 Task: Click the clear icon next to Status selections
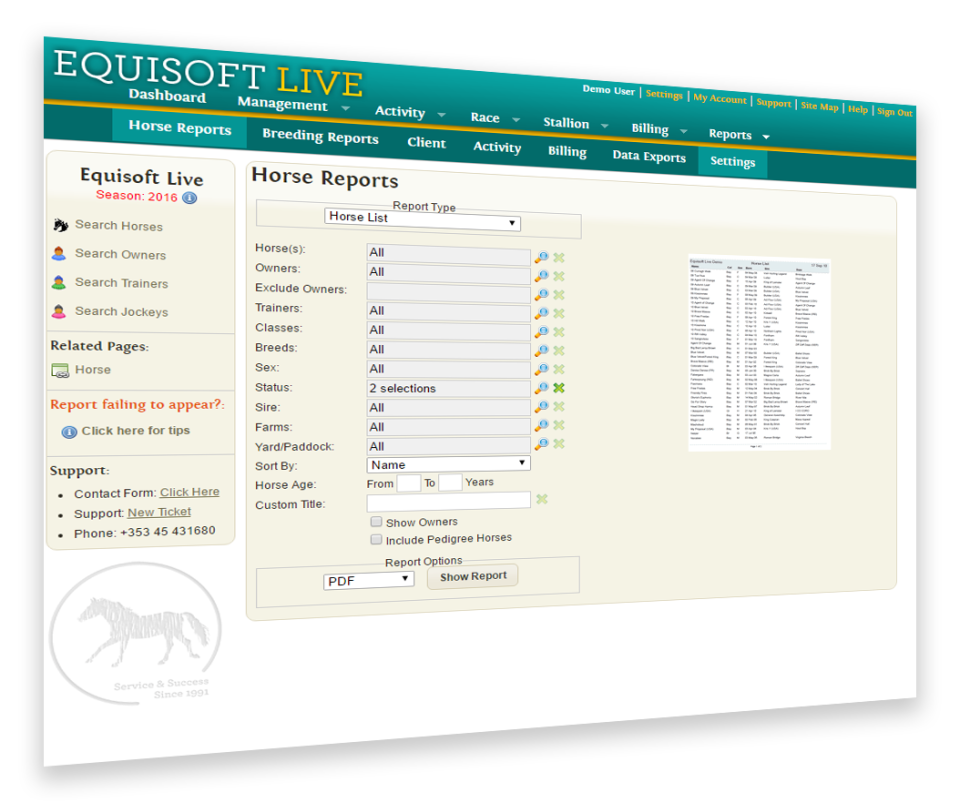pyautogui.click(x=558, y=388)
